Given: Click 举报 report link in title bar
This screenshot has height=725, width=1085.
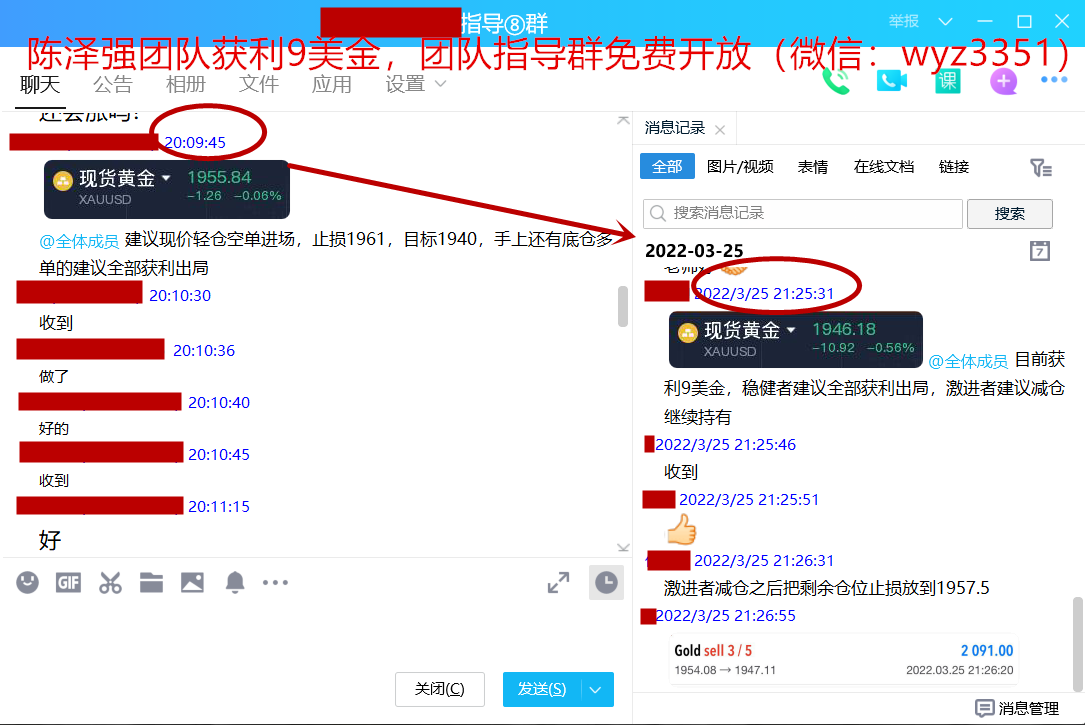Looking at the screenshot, I should point(904,21).
